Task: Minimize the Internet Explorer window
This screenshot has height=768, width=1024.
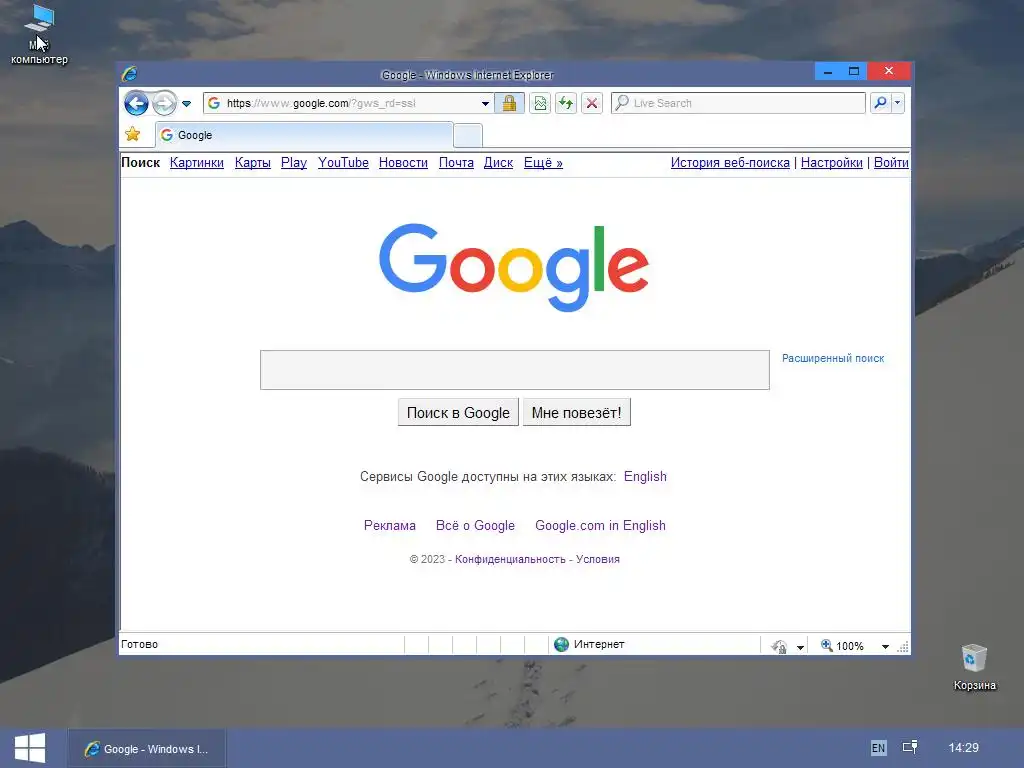Action: pos(827,71)
